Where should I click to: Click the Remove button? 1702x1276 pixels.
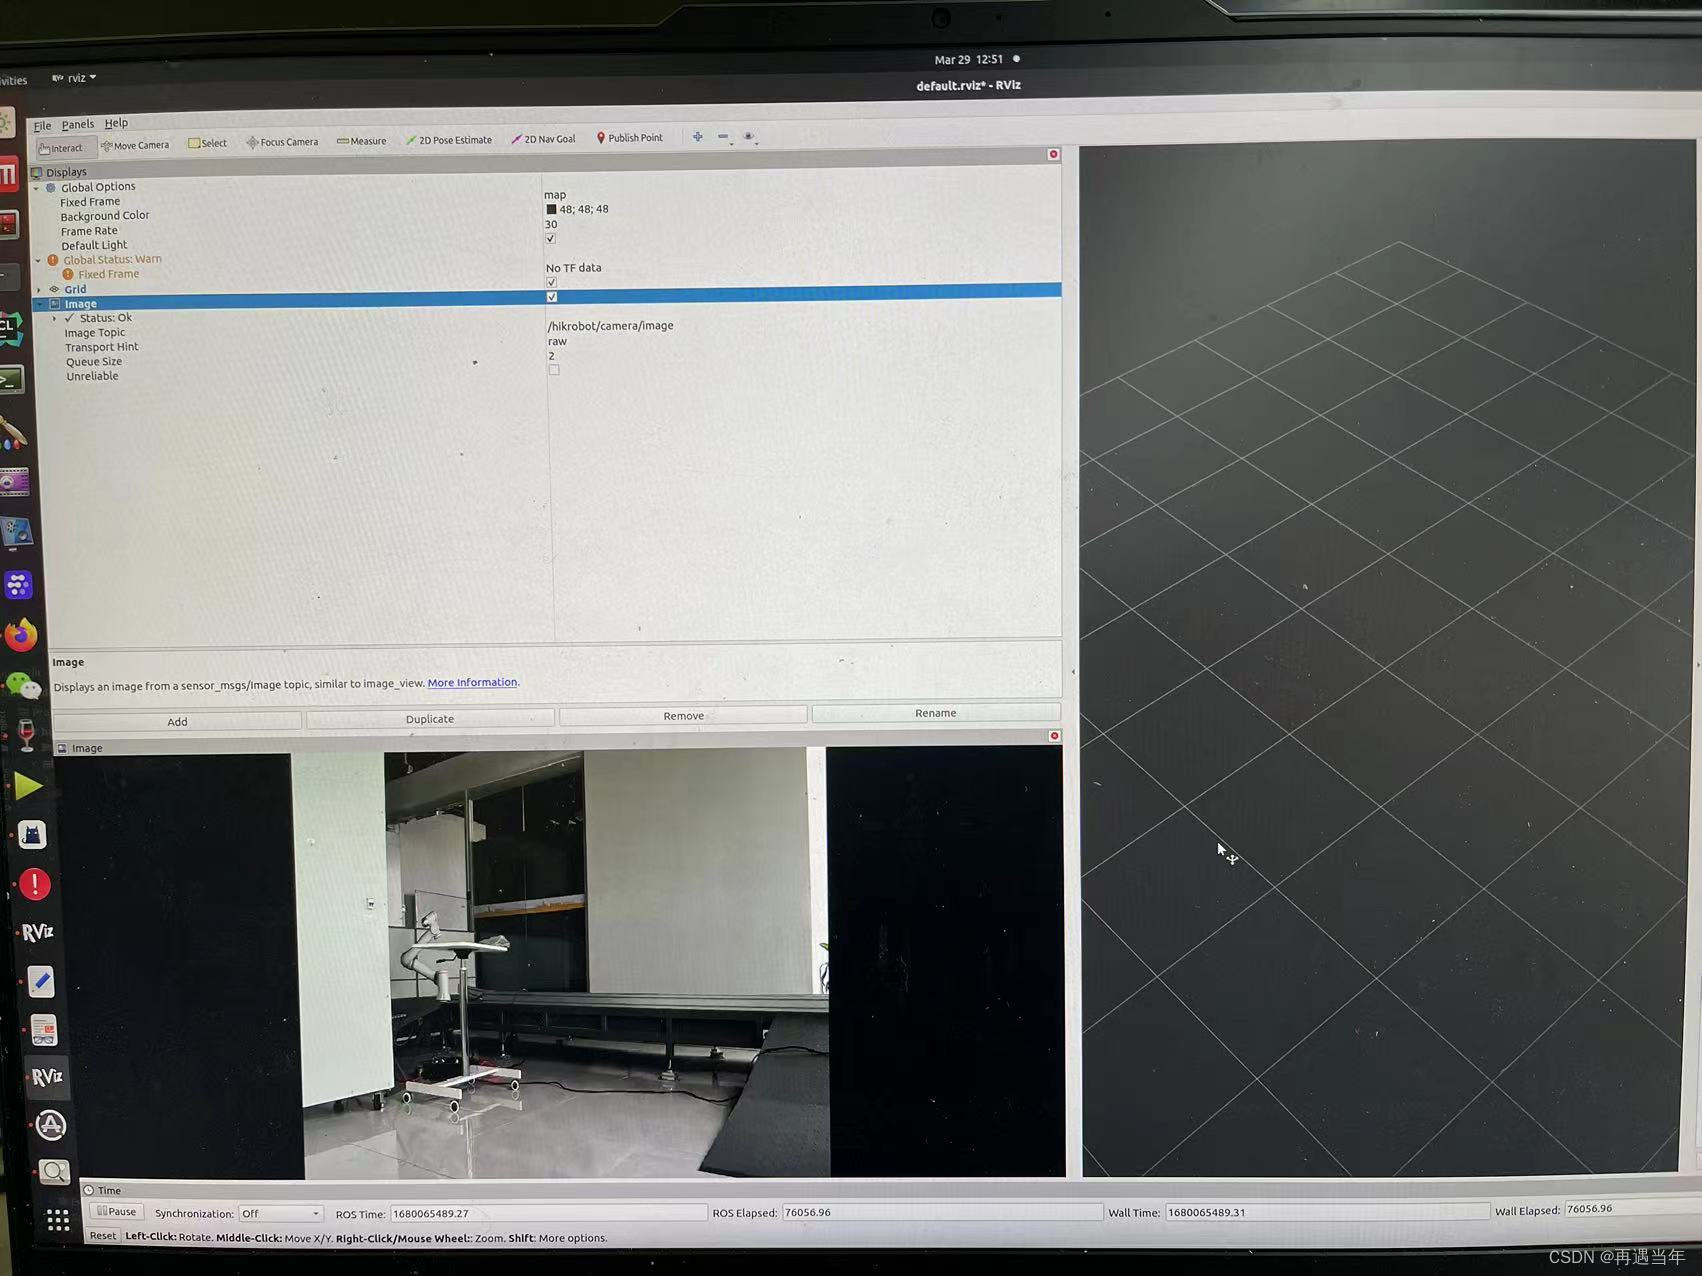coord(683,716)
